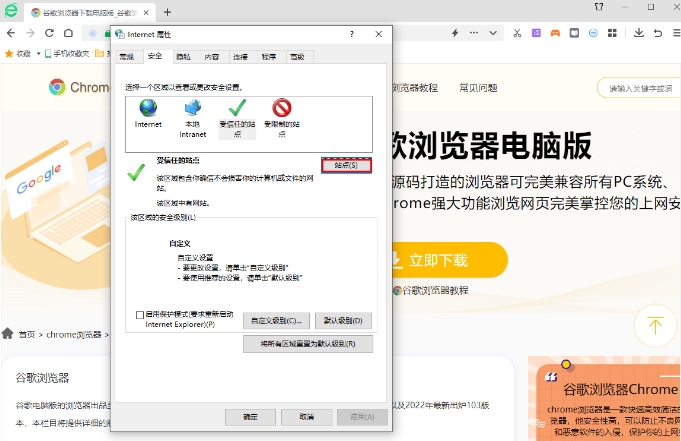Confirm with the OK (确定) button

pyautogui.click(x=250, y=417)
